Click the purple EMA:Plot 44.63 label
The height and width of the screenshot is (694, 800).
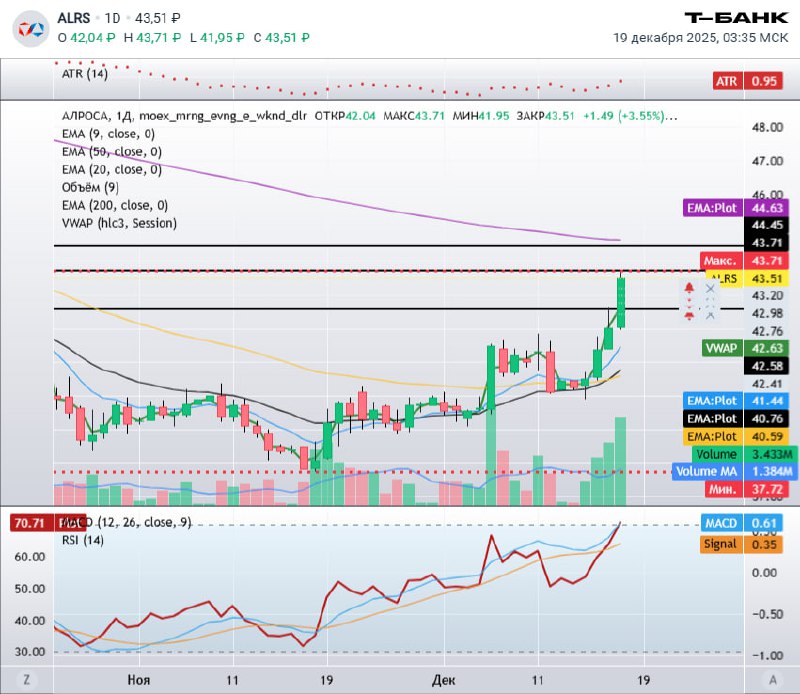[736, 208]
